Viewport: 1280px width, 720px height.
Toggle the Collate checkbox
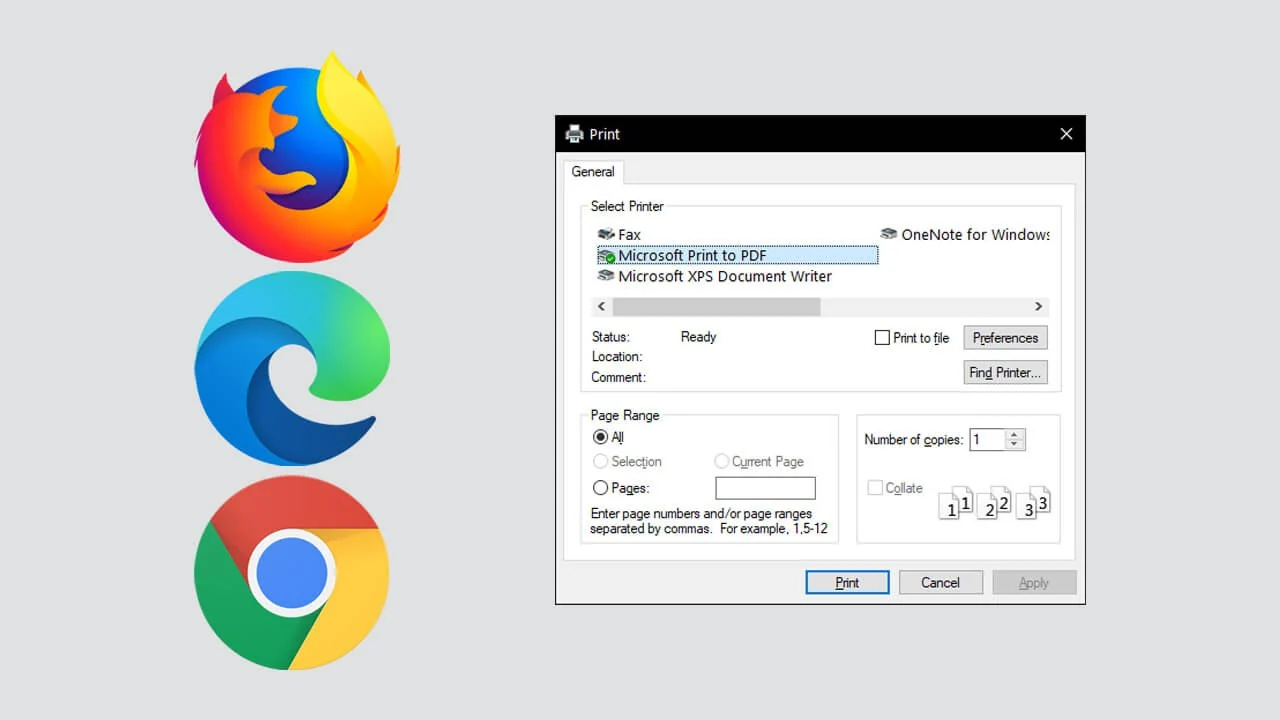click(x=875, y=488)
